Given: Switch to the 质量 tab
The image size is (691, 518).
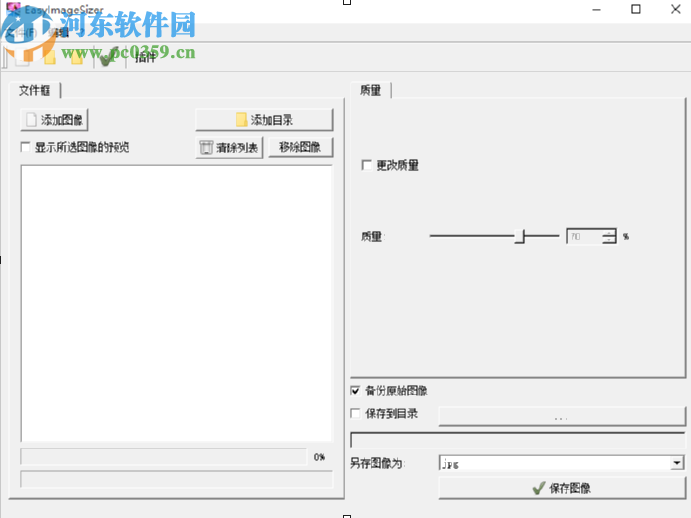Looking at the screenshot, I should 370,90.
